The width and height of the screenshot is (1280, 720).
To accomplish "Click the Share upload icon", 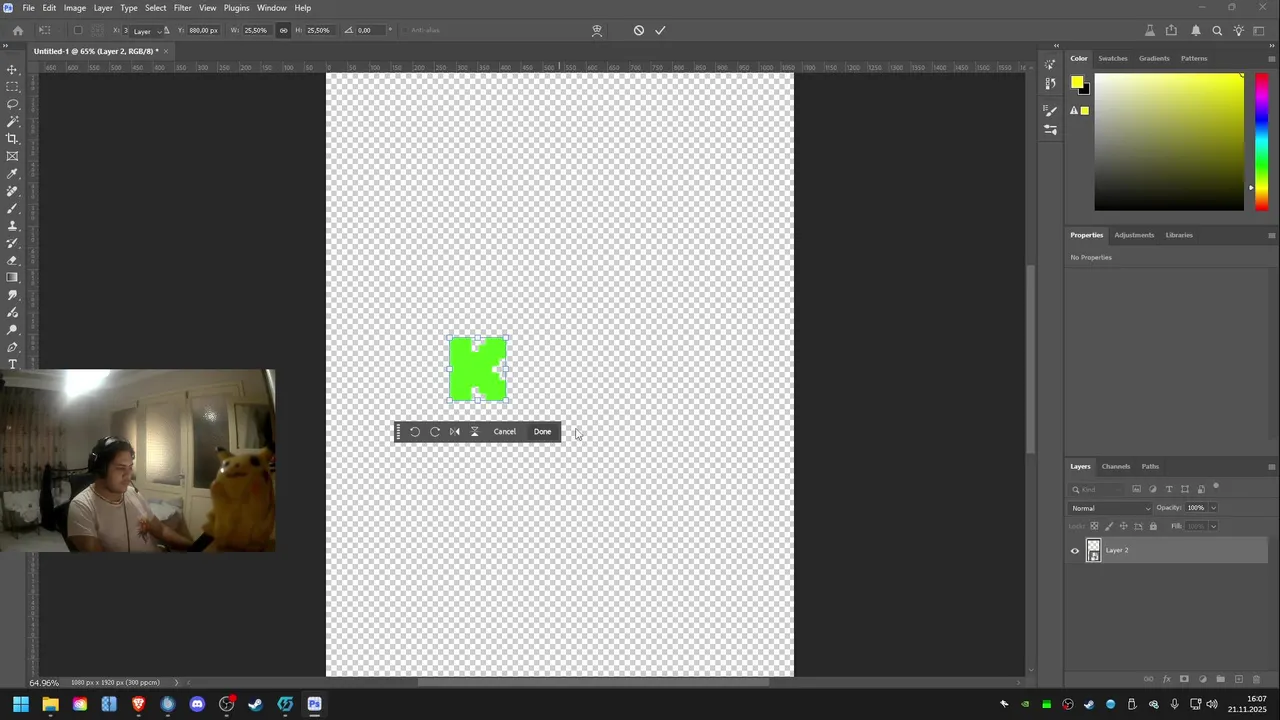I will (x=1171, y=31).
